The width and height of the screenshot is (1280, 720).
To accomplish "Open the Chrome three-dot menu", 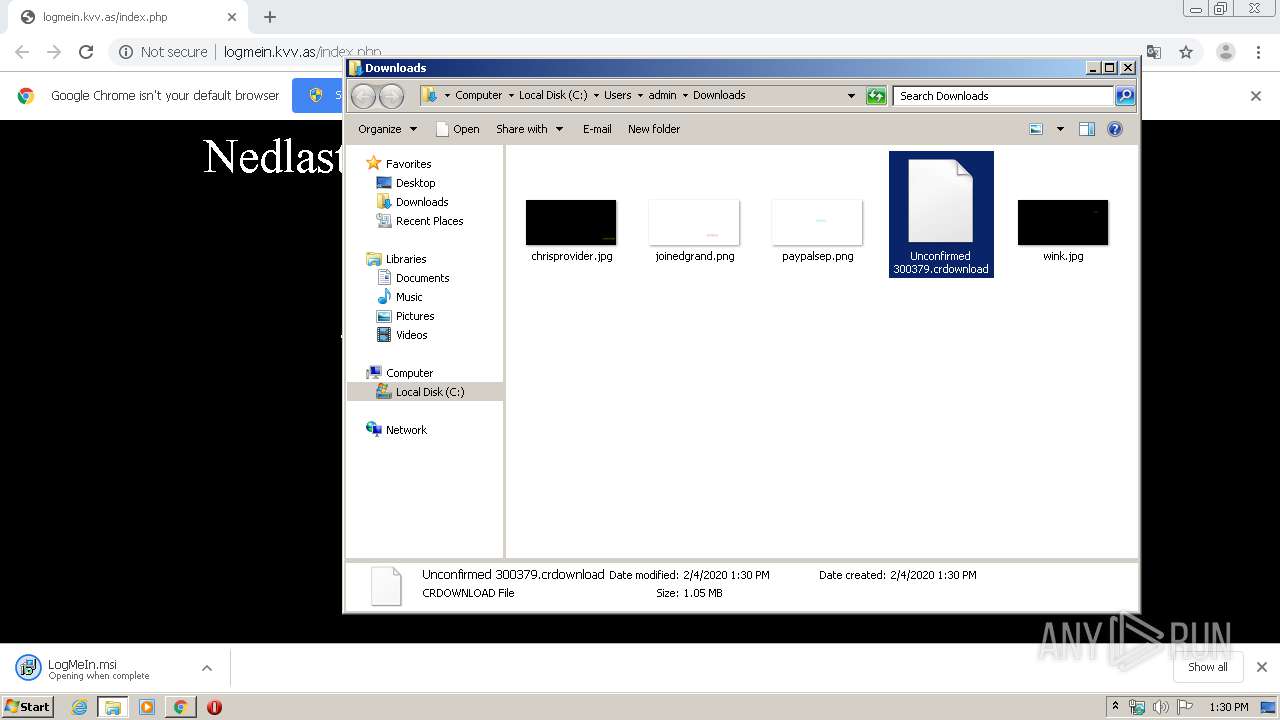I will 1258,52.
